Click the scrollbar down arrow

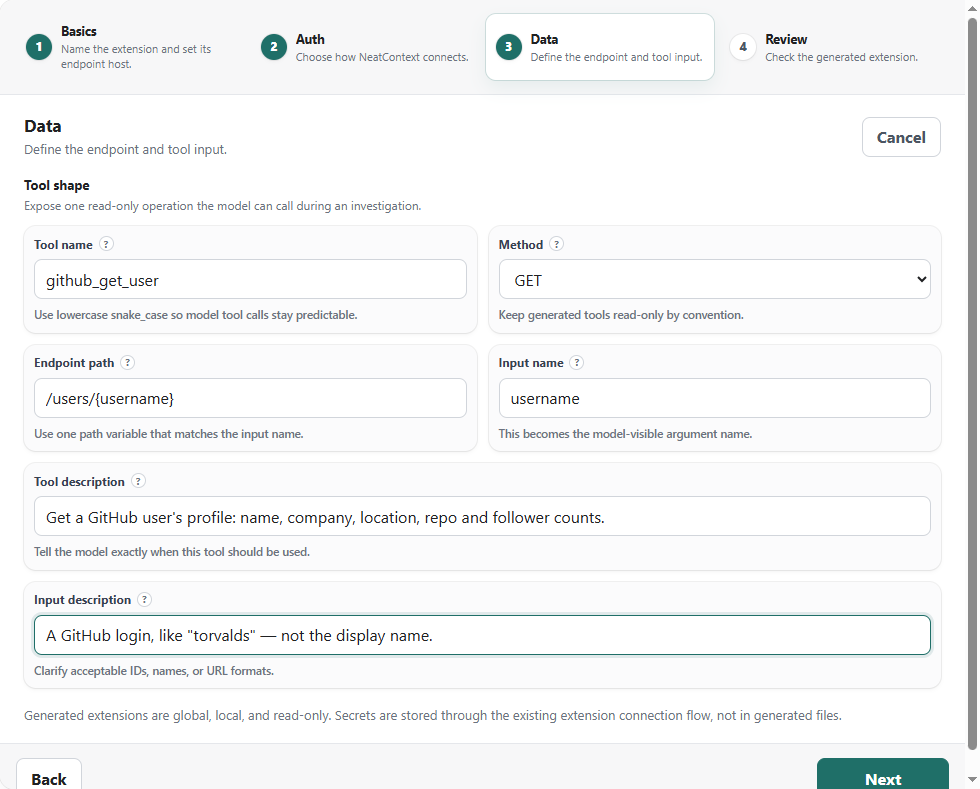point(972,780)
